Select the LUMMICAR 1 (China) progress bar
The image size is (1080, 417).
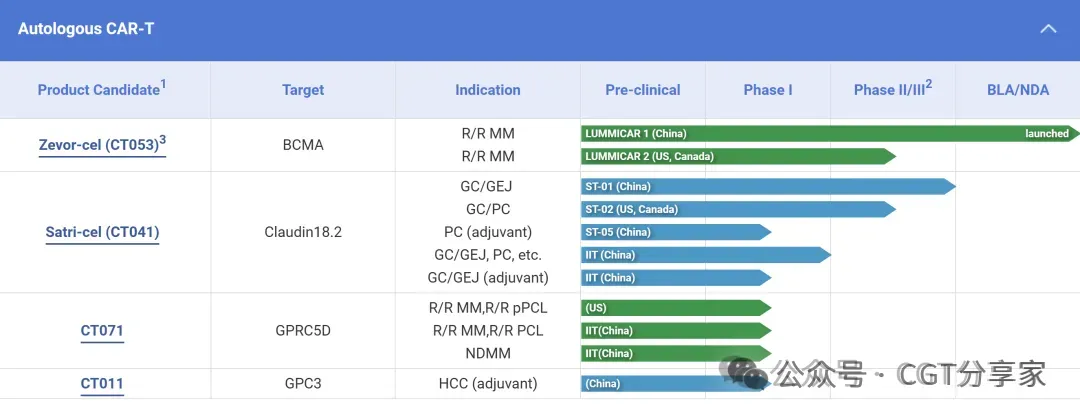pyautogui.click(x=829, y=134)
